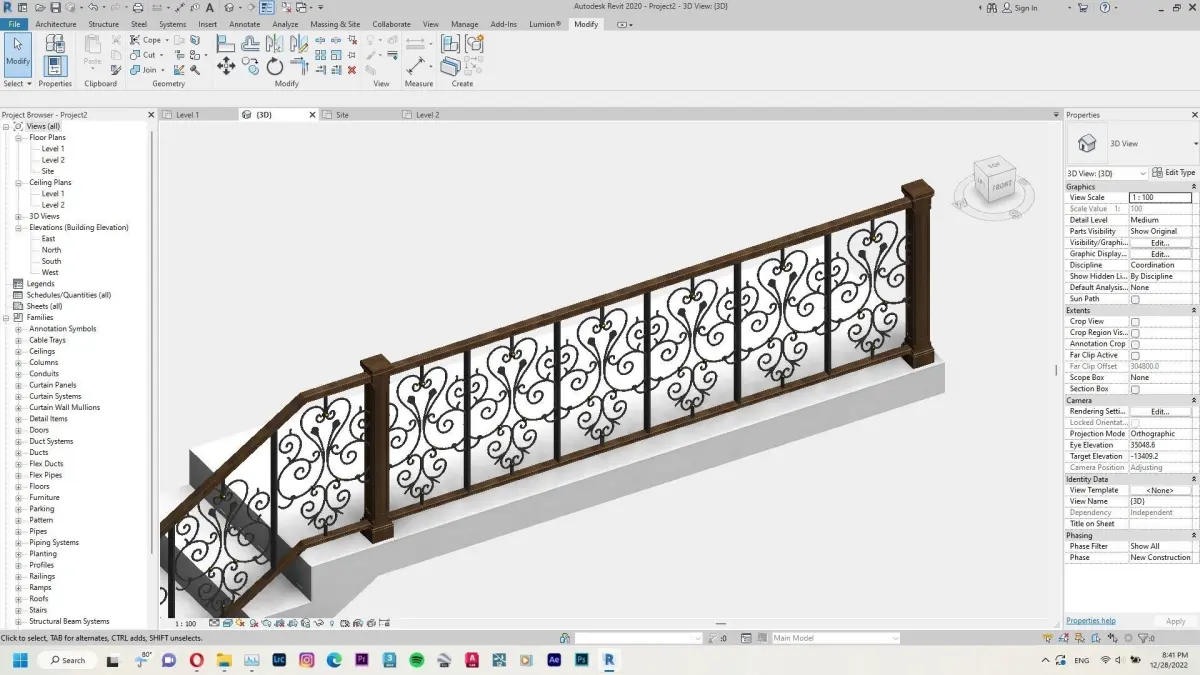Screen dimensions: 1200x675
Task: Toggle Crop Region Visible checkbox
Action: [1135, 333]
